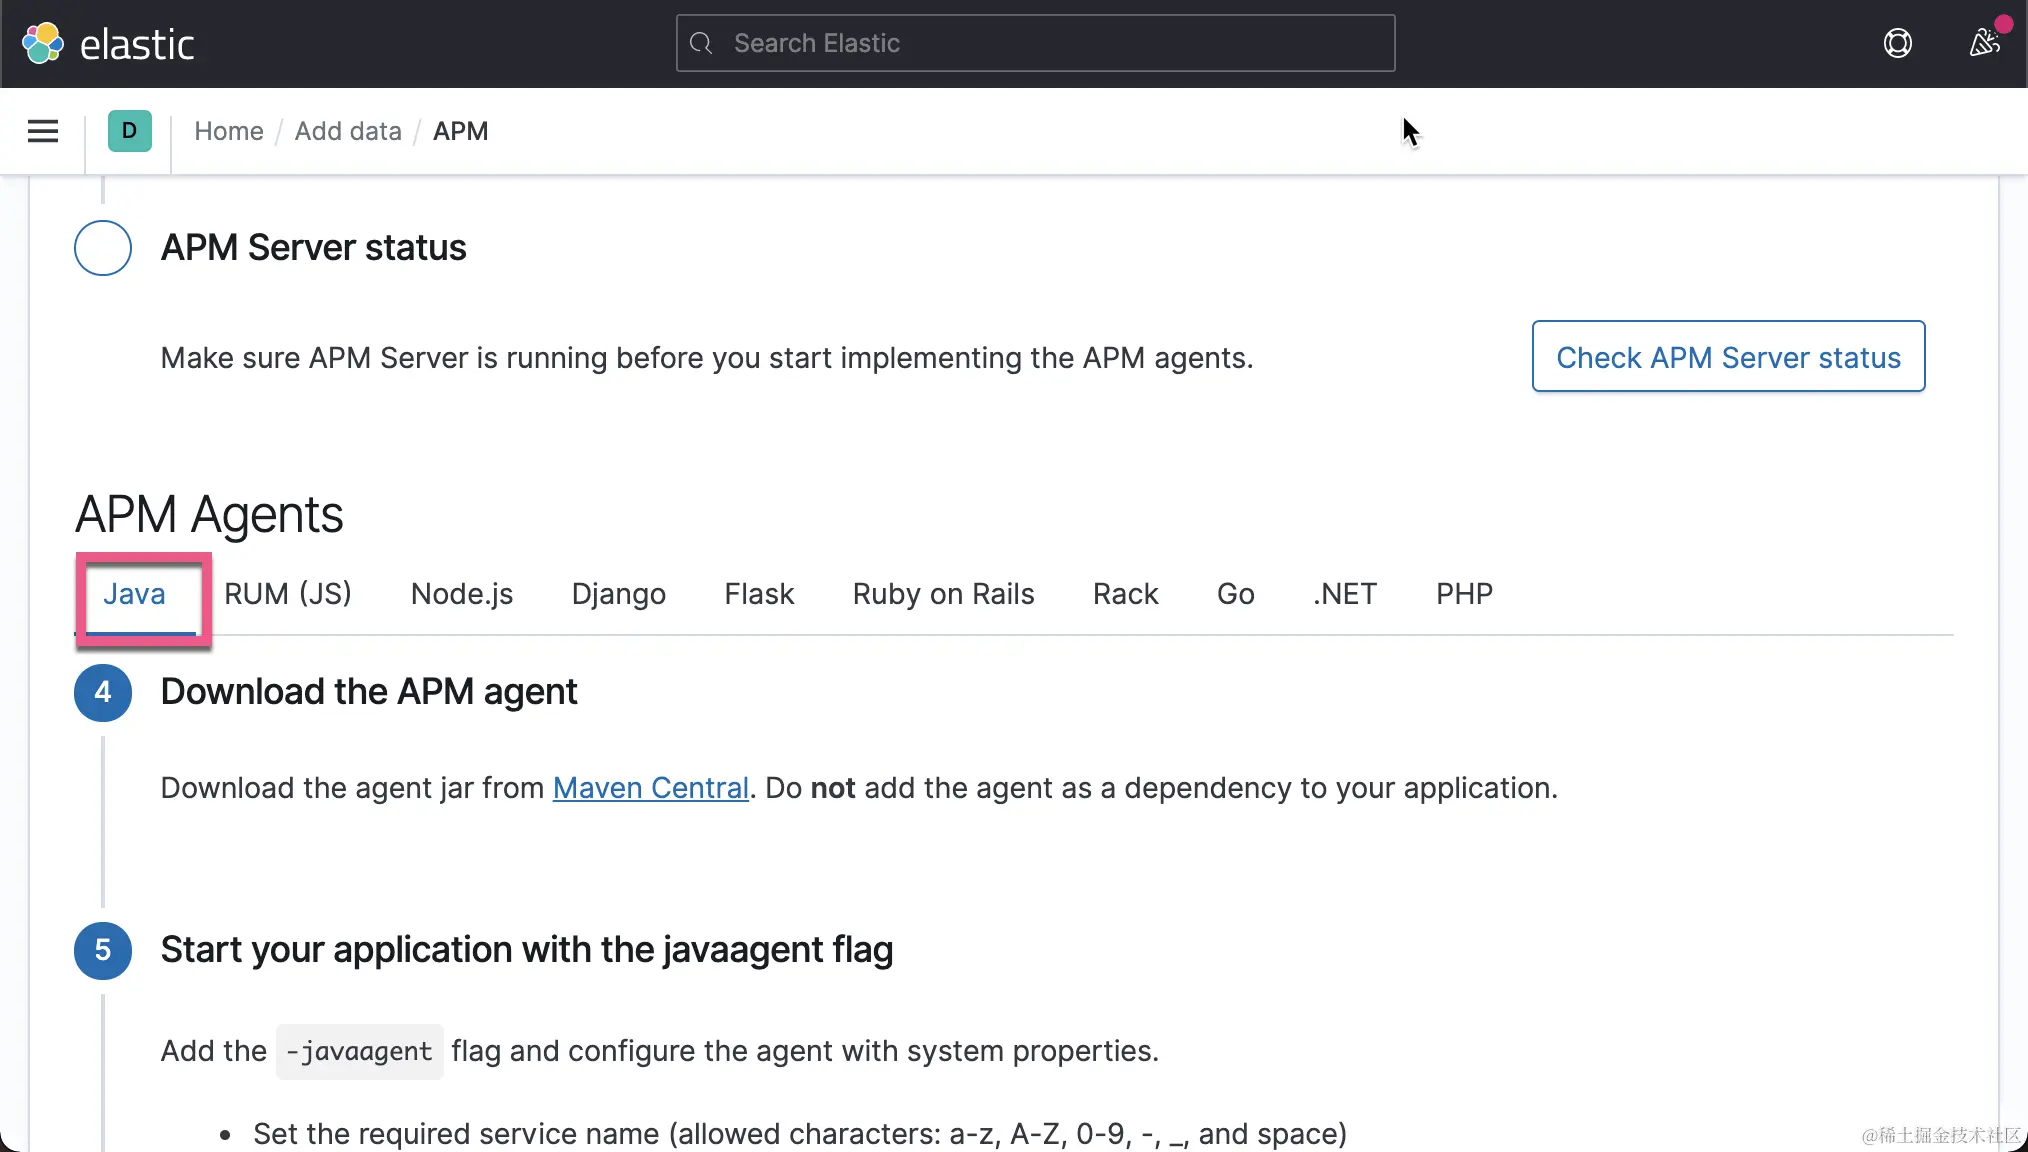Viewport: 2028px width, 1152px height.
Task: Go to Add data breadcrumb
Action: coord(348,131)
